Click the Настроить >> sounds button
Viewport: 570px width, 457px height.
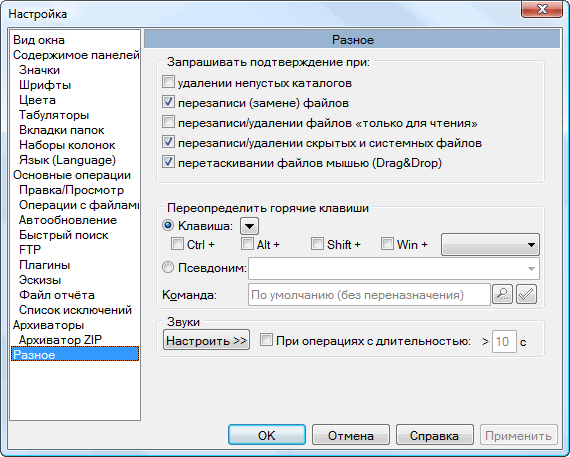(206, 341)
